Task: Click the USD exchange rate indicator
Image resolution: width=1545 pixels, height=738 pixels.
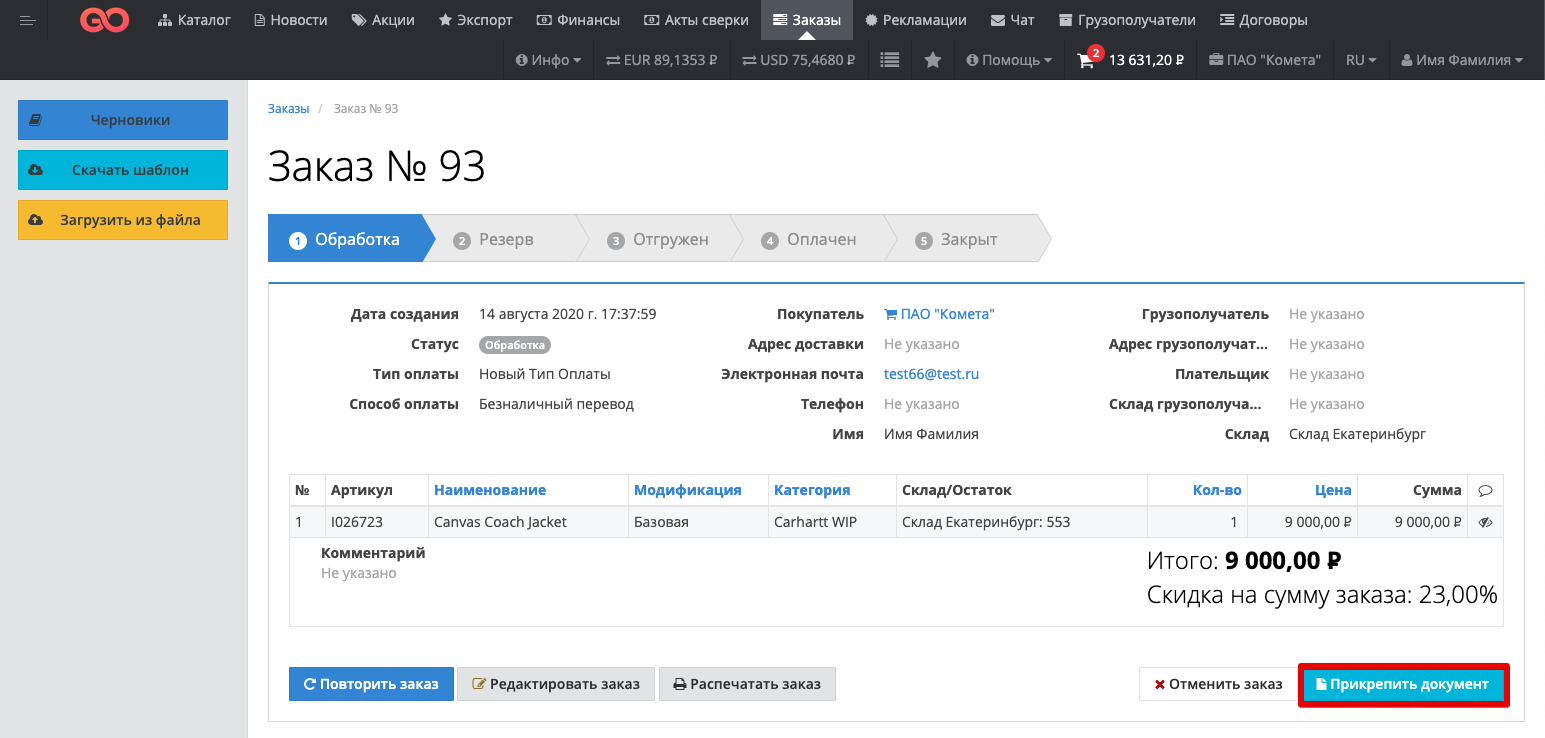Action: tap(798, 60)
